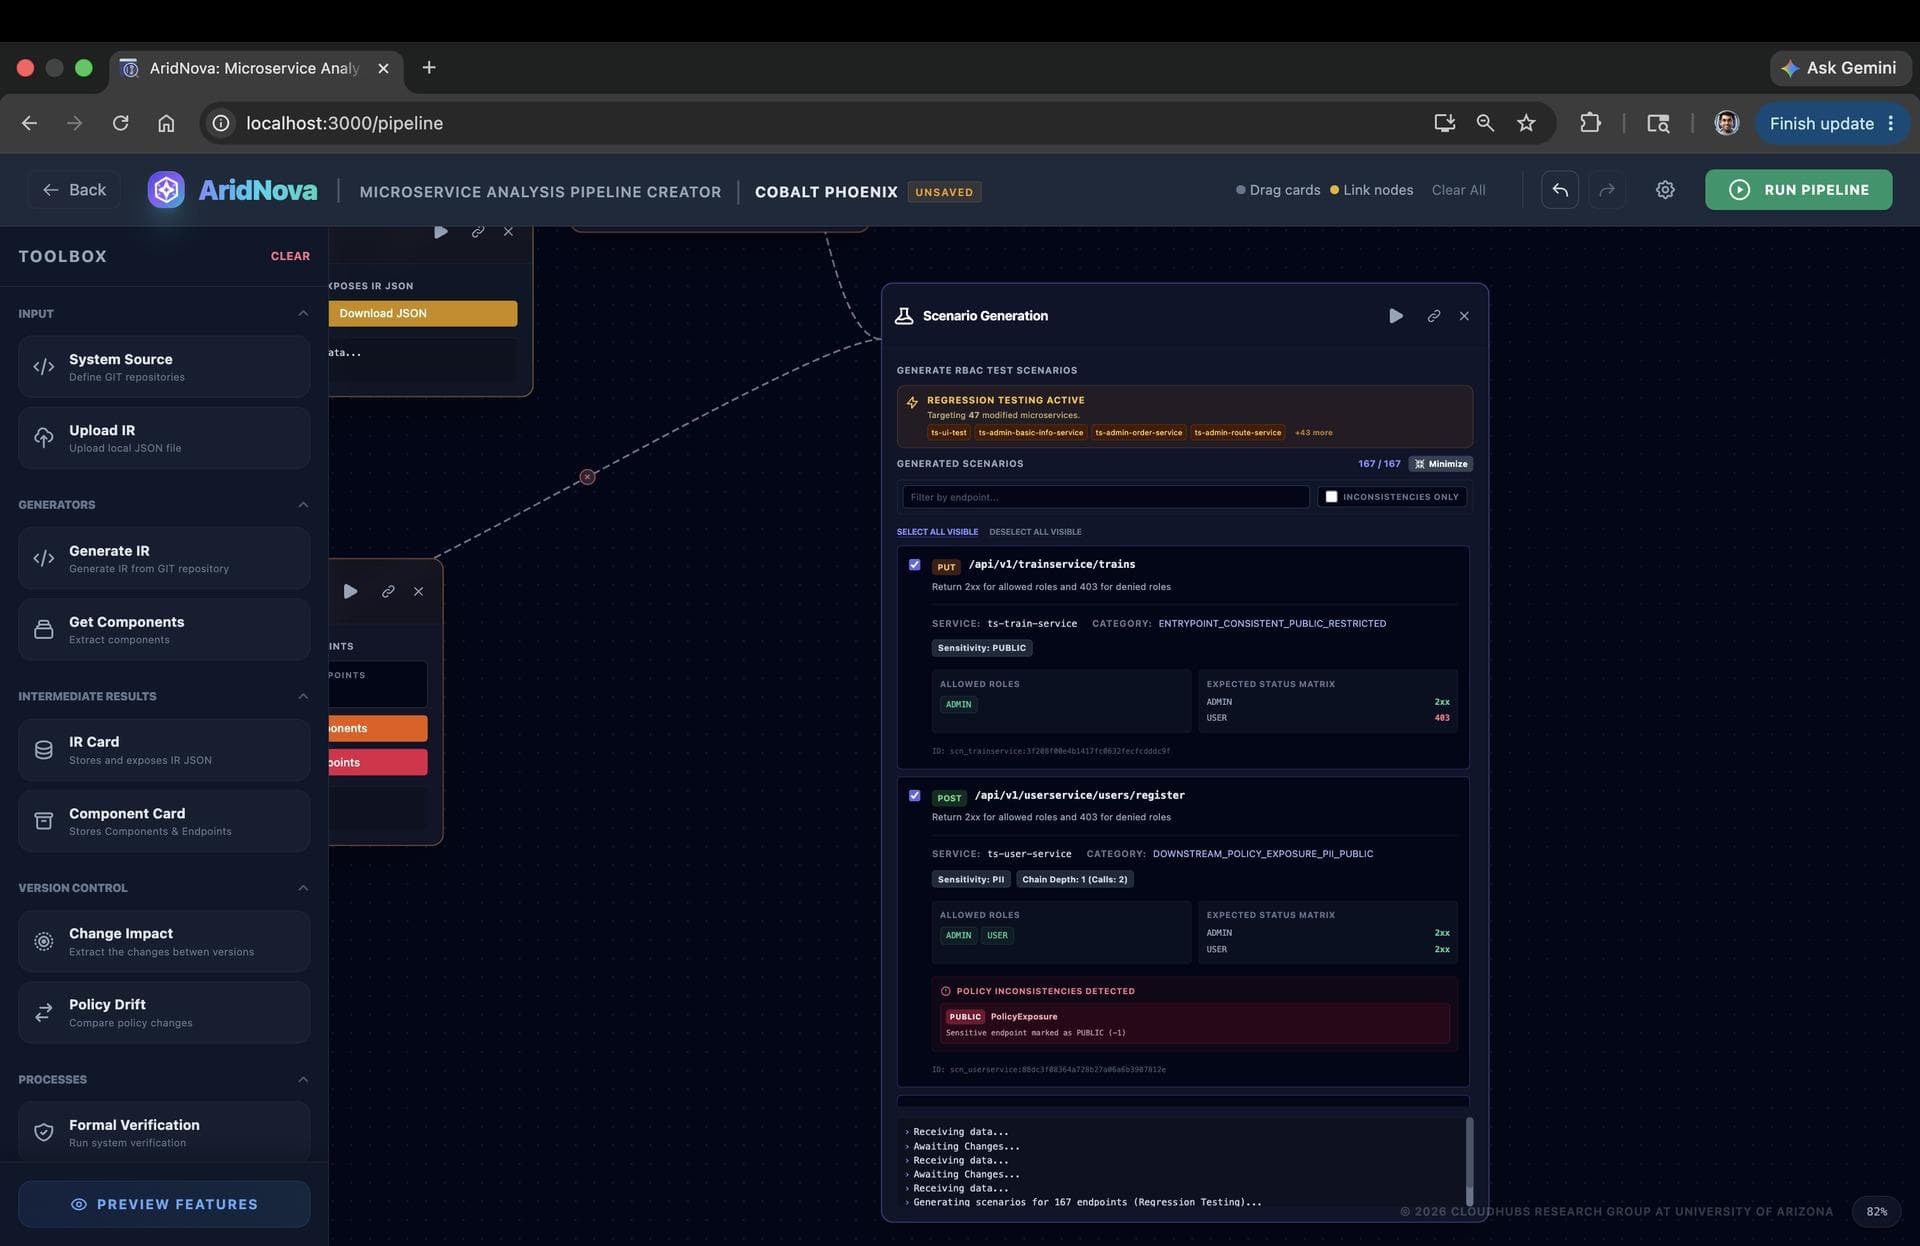Click Run Pipeline button
Image resolution: width=1920 pixels, height=1246 pixels.
[x=1798, y=190]
